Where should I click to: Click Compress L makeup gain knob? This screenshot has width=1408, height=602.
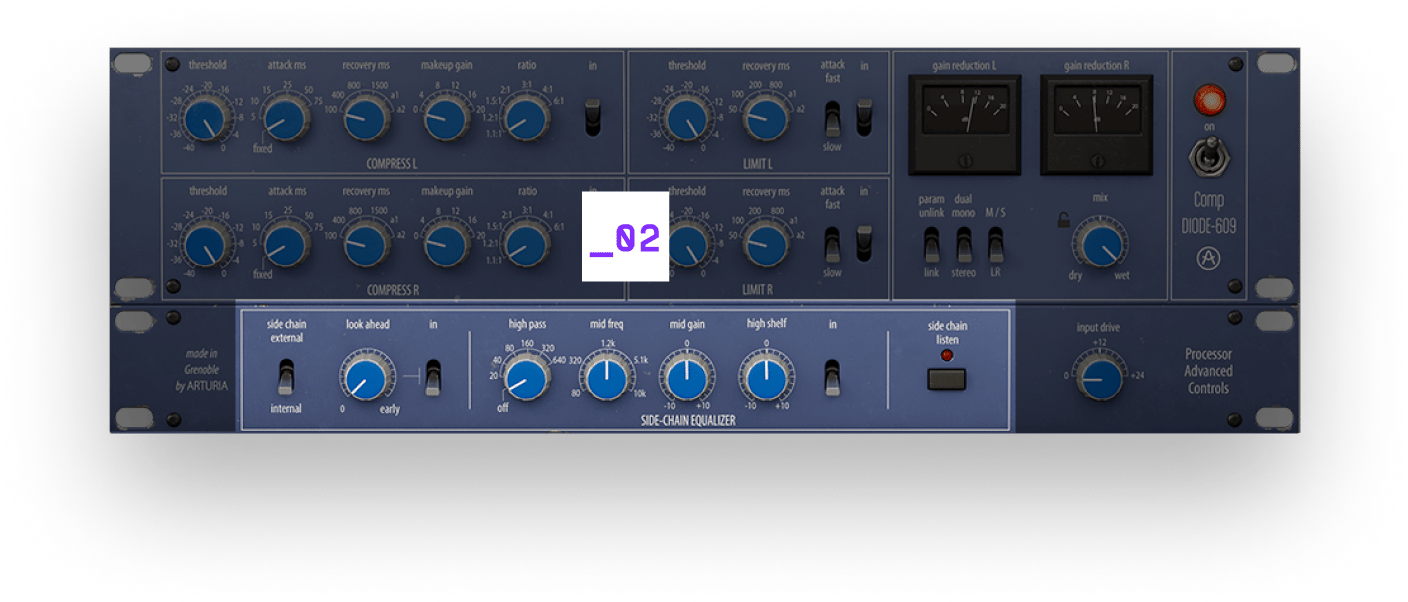click(446, 118)
